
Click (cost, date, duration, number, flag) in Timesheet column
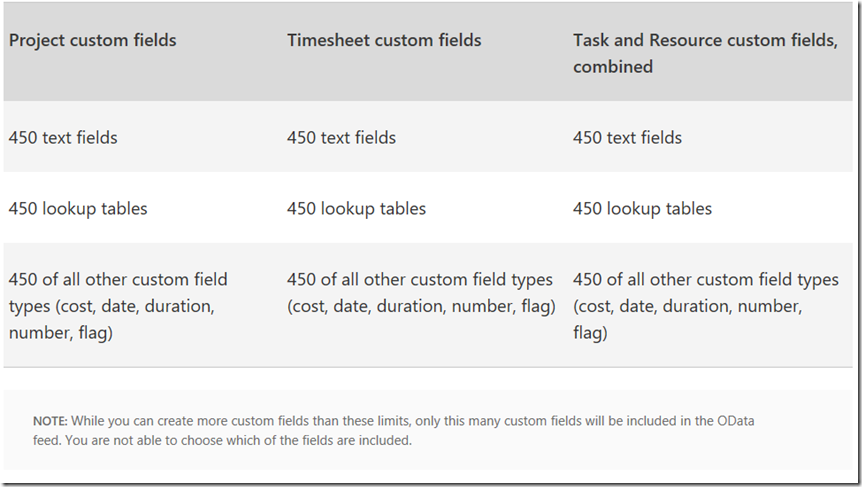pos(421,306)
